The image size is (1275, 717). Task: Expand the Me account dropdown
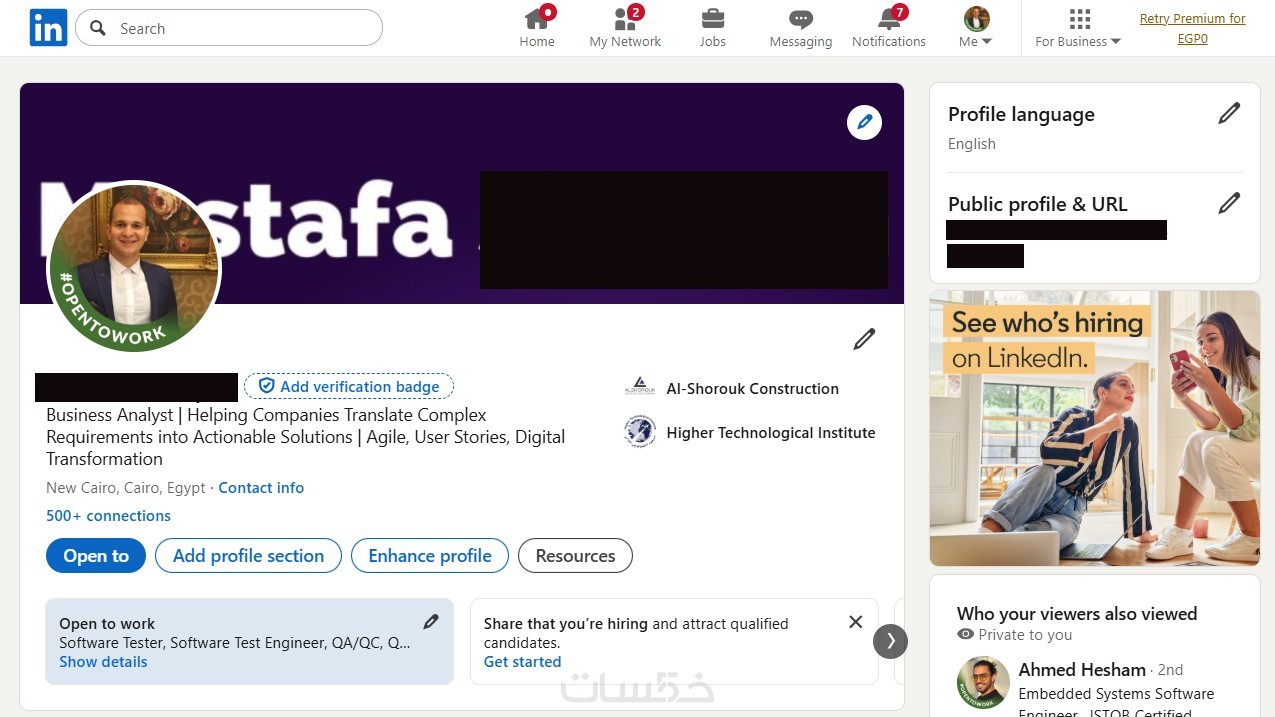(x=975, y=28)
